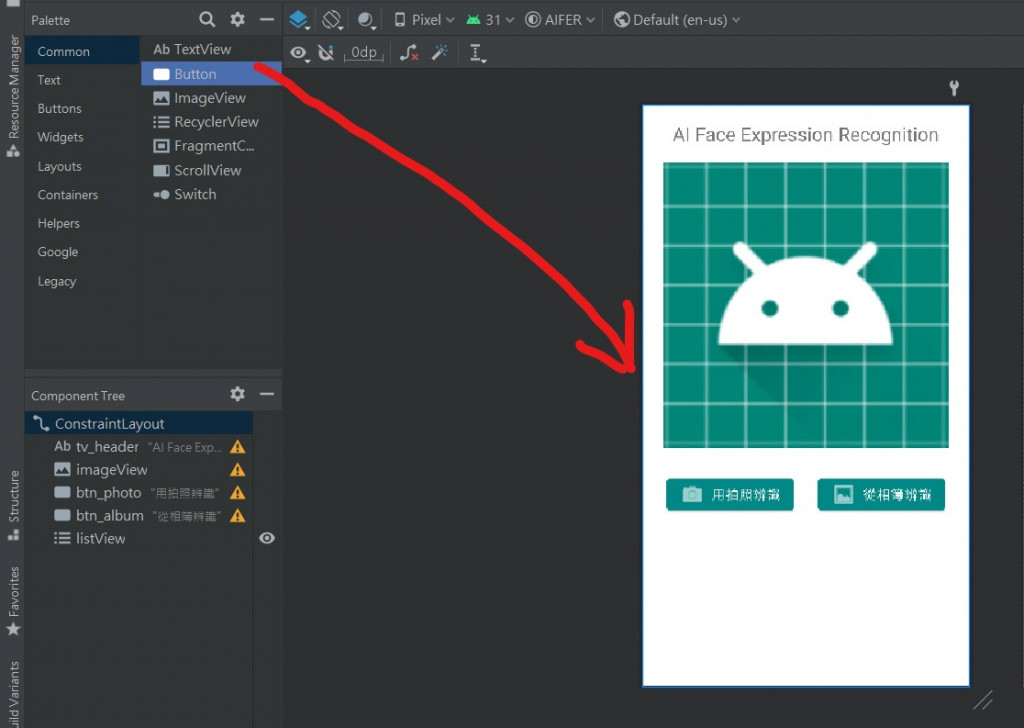
Task: Open the Pixel device dropdown
Action: tap(424, 20)
